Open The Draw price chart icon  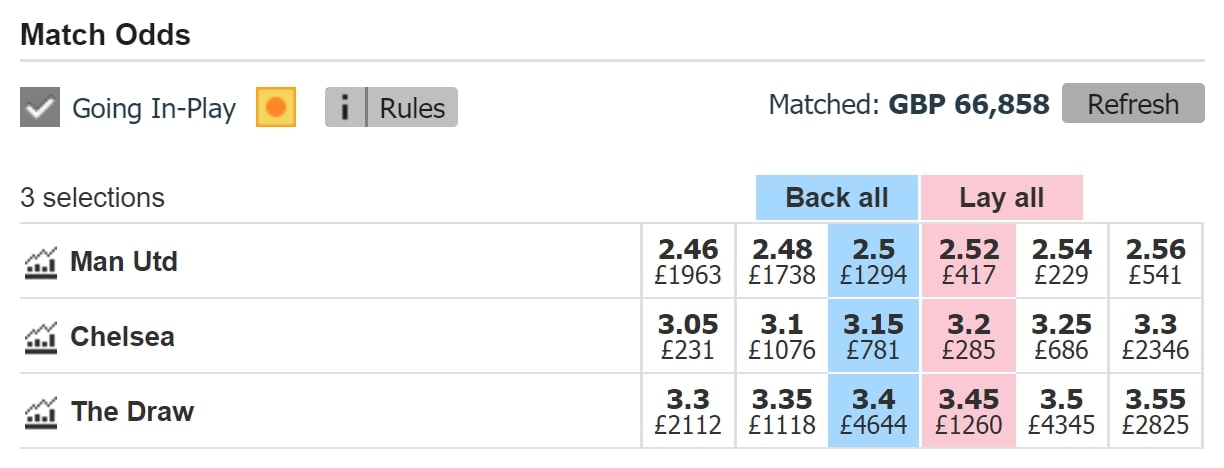[x=41, y=412]
